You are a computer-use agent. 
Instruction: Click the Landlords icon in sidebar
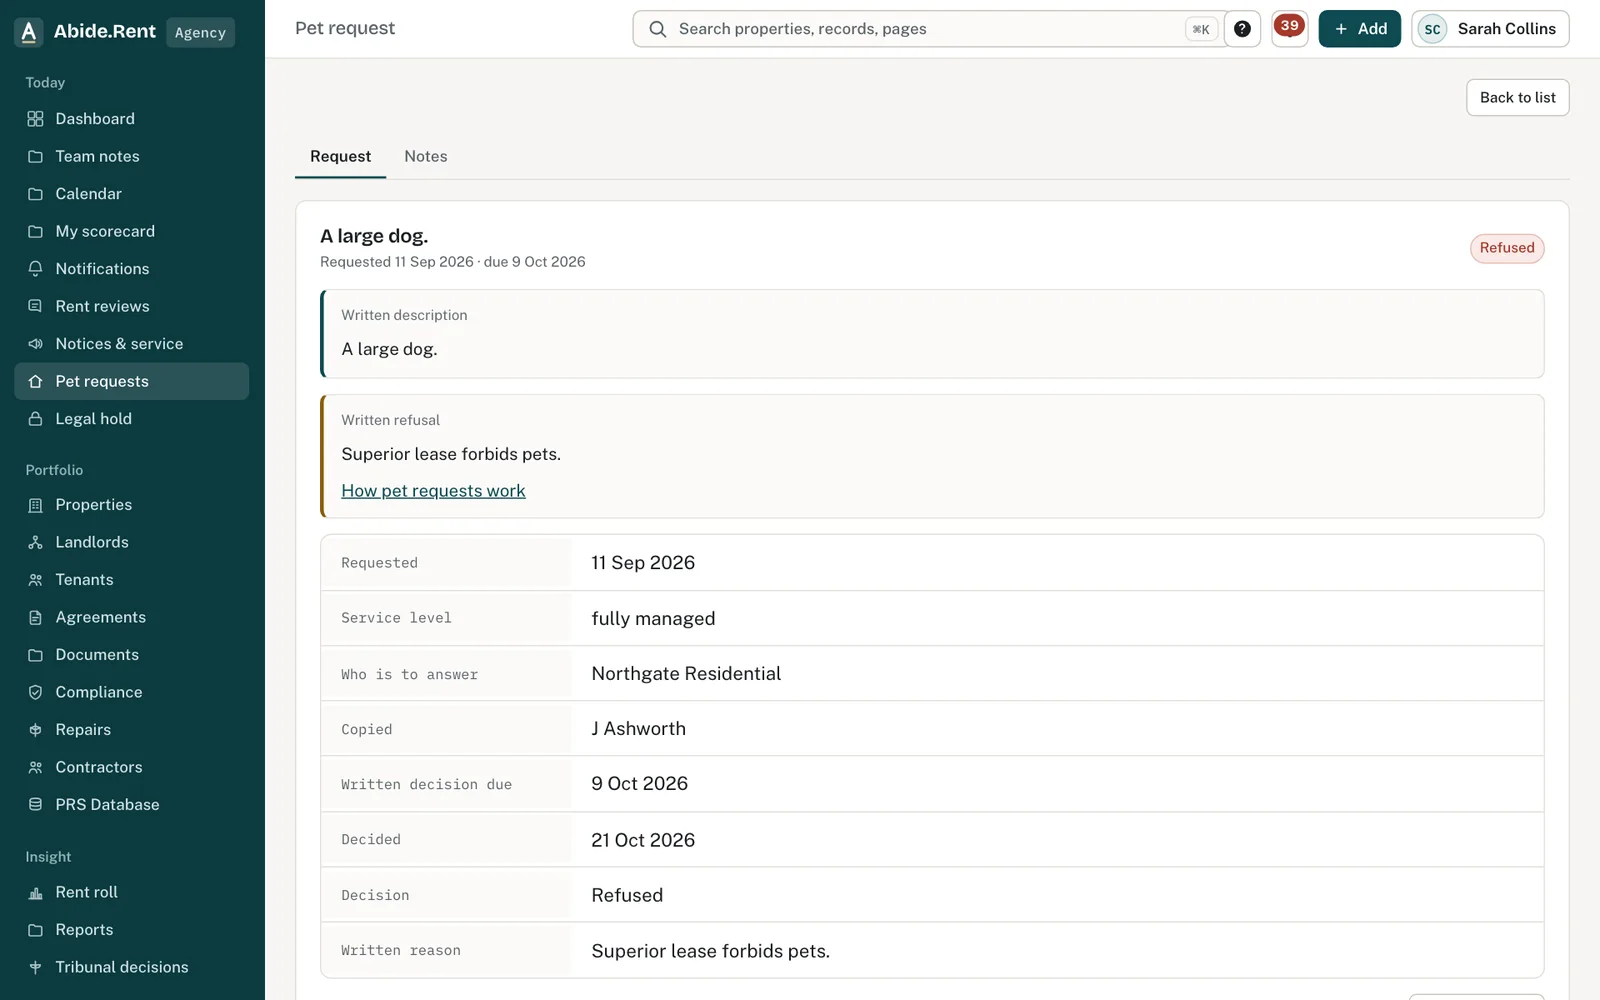[35, 542]
